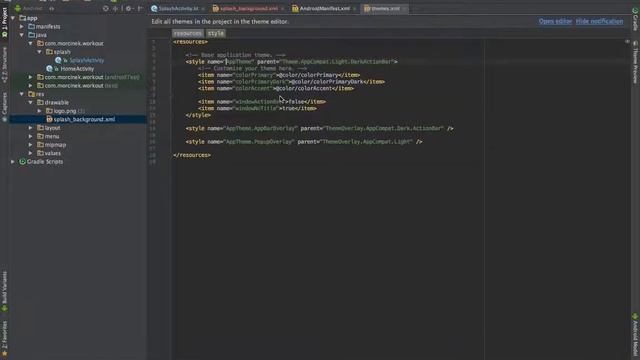Collapse the java folder
Image resolution: width=640 pixels, height=360 pixels.
22,35
